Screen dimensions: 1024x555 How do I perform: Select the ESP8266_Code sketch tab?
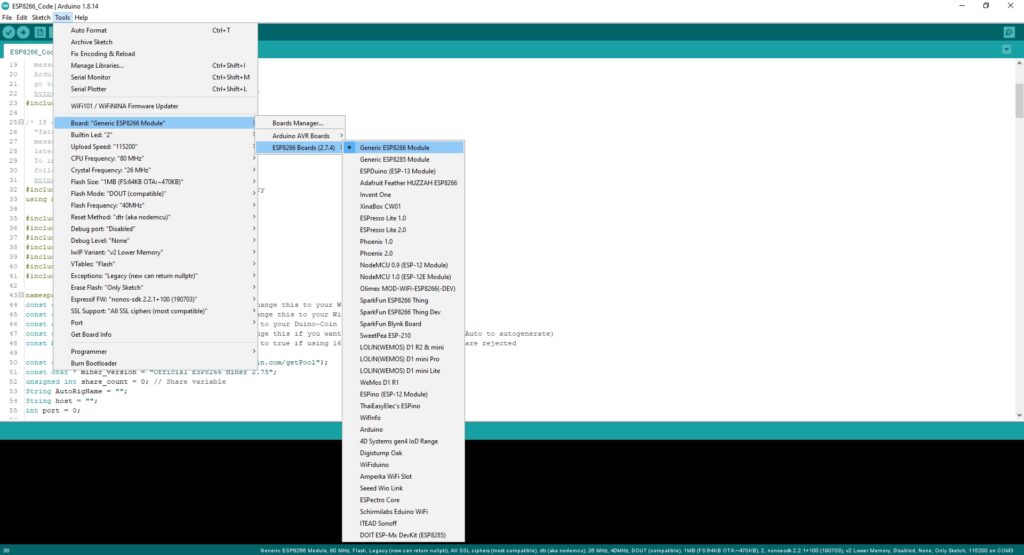point(30,52)
